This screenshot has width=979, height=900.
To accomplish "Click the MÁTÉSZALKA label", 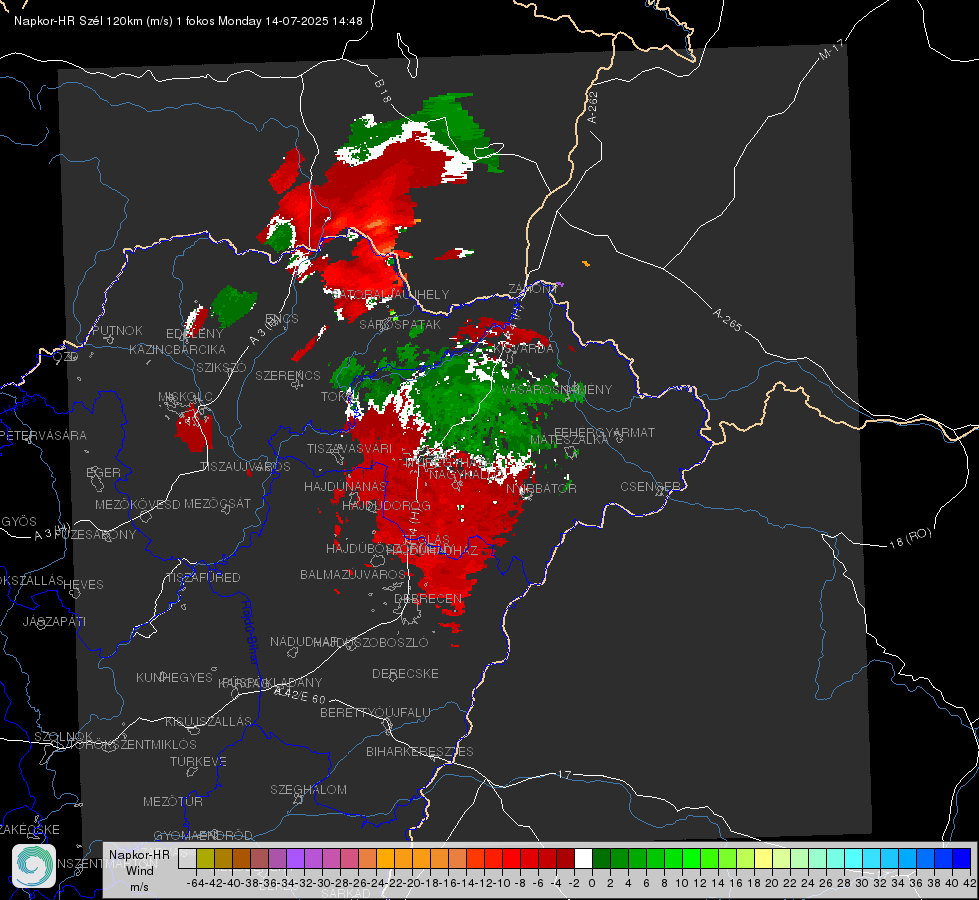I will click(x=569, y=440).
